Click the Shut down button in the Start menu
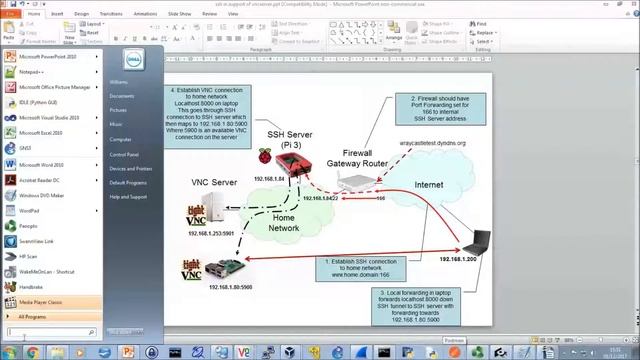The height and width of the screenshot is (360, 640). 125,332
